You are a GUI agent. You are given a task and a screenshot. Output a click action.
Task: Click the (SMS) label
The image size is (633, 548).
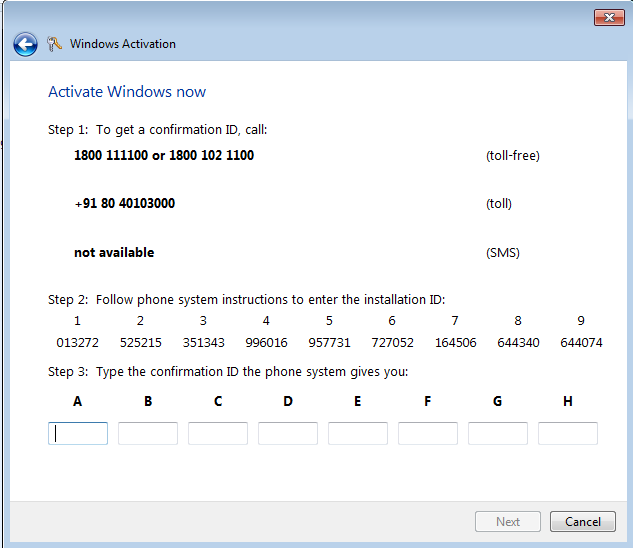pyautogui.click(x=503, y=253)
